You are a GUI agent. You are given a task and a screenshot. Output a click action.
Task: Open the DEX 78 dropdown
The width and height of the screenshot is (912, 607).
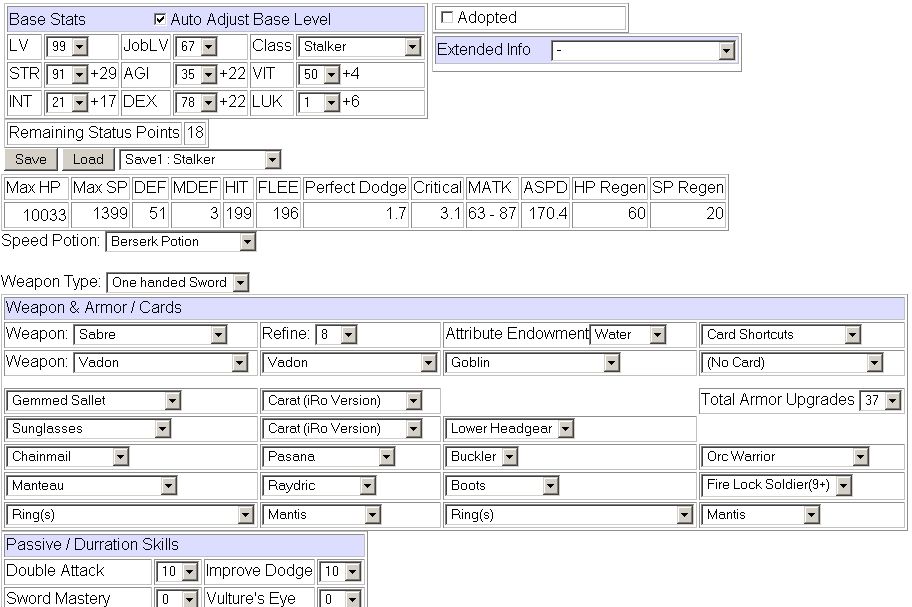(x=195, y=102)
